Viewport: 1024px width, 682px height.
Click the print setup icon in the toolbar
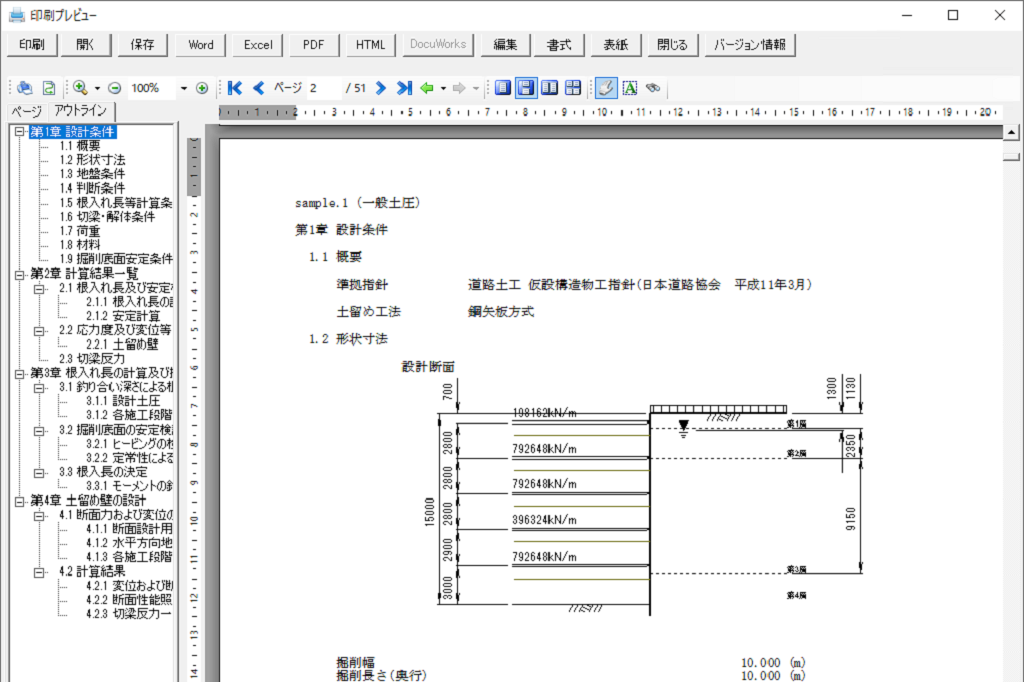[25, 88]
